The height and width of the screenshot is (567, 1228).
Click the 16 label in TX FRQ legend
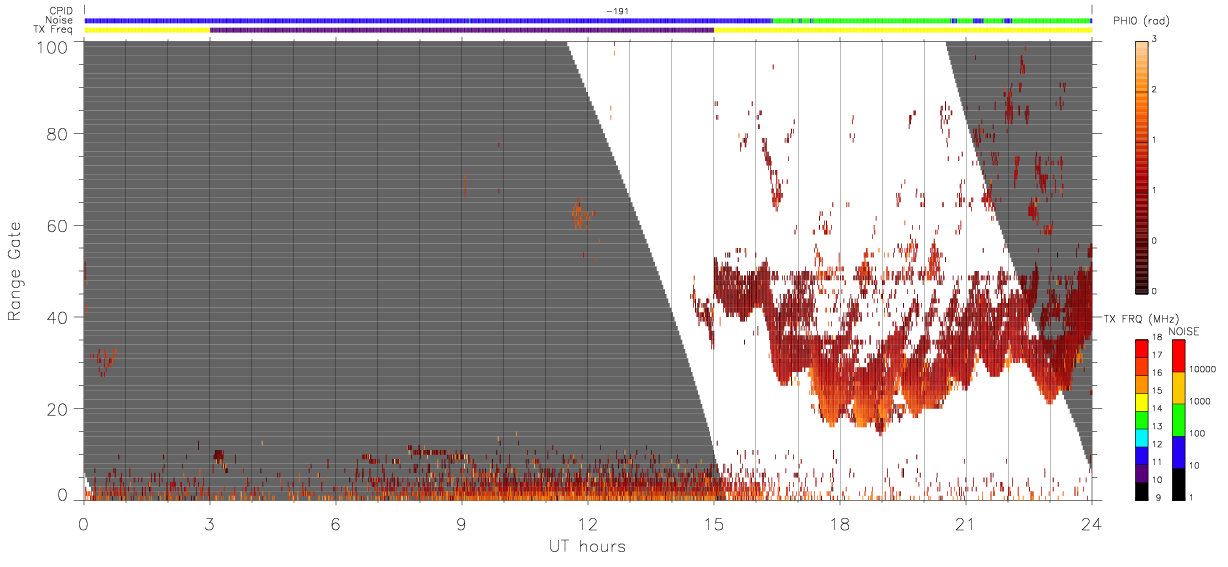1160,372
